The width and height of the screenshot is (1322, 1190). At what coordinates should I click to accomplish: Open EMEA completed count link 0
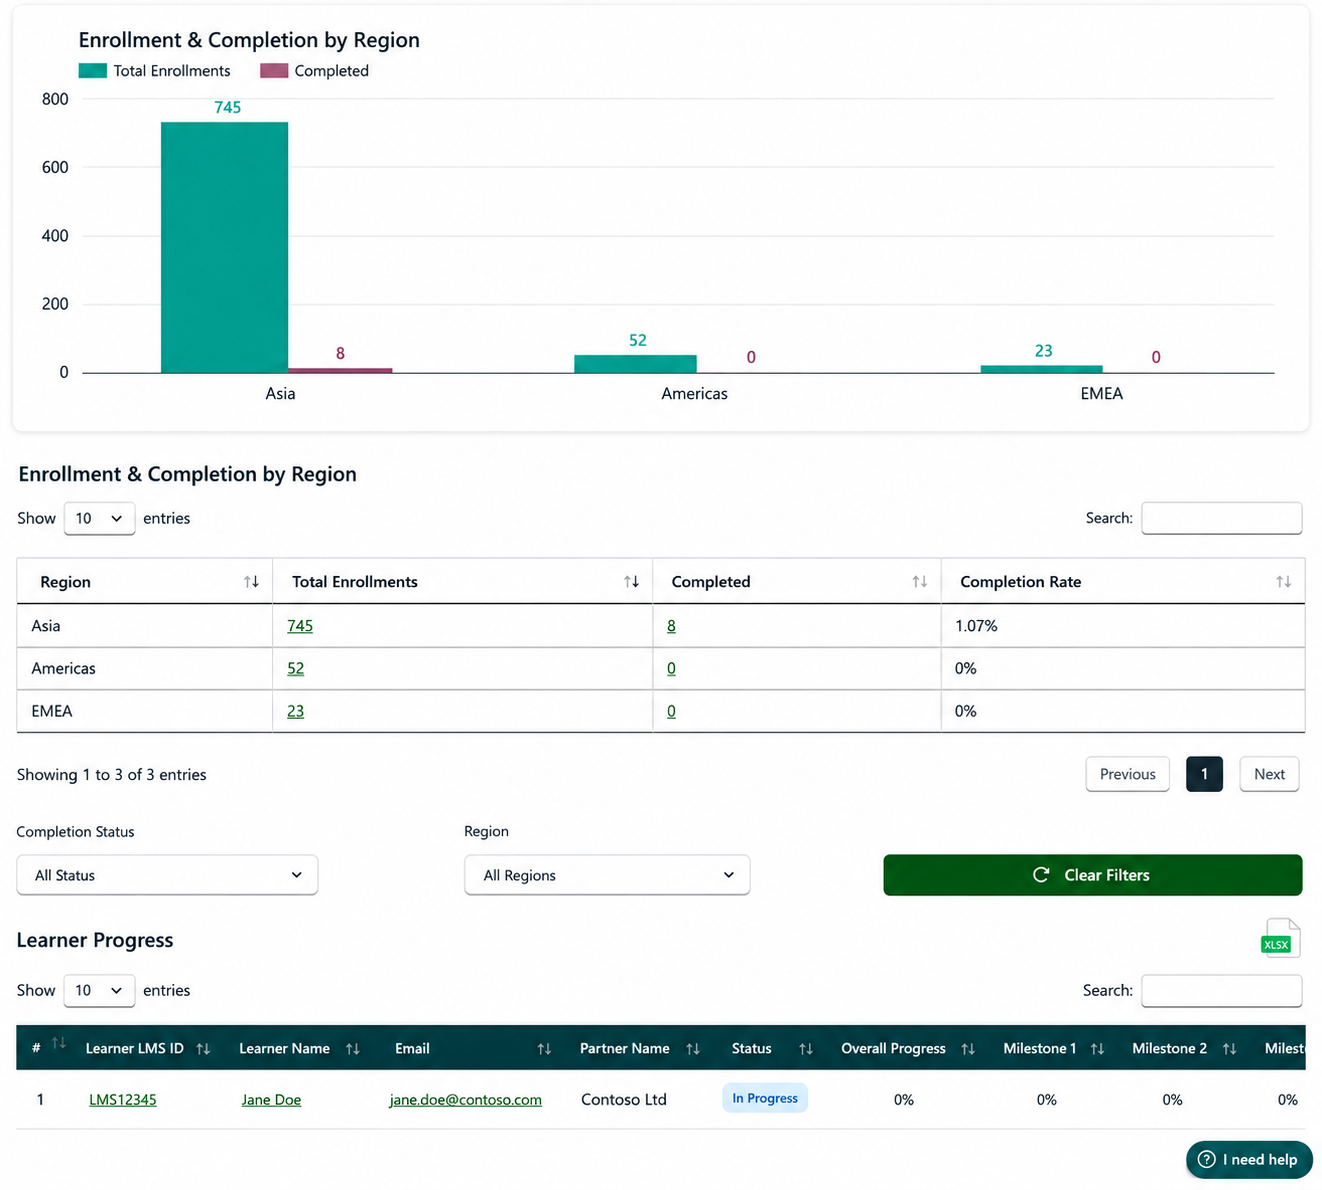point(671,711)
